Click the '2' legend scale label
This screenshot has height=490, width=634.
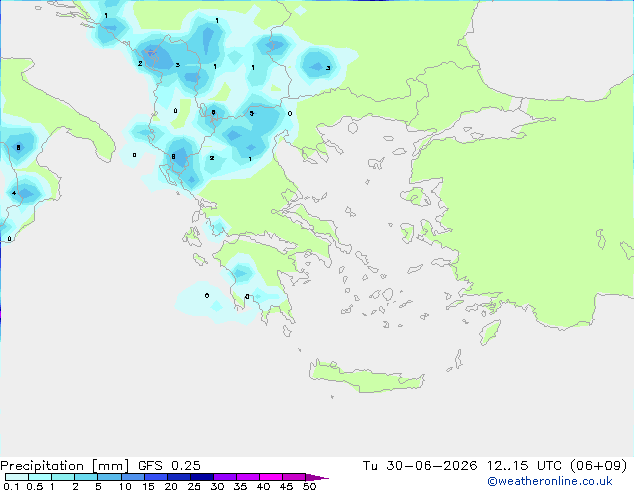(x=75, y=486)
